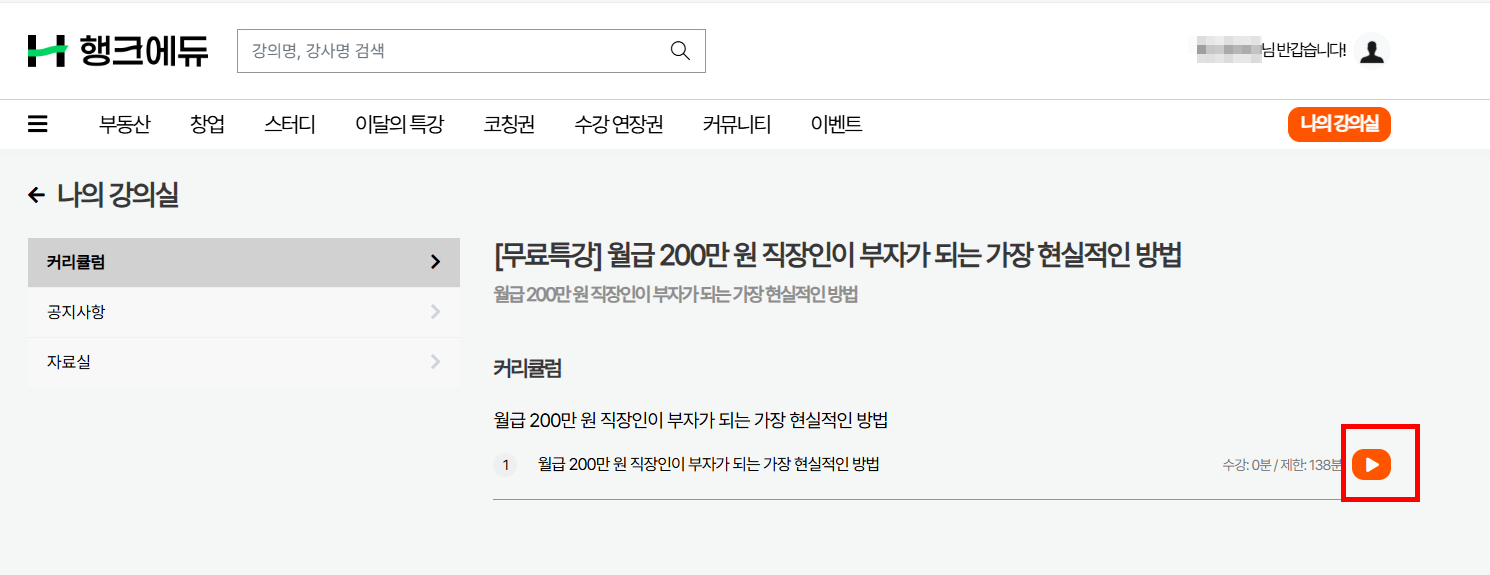Expand the 자료실 chevron arrow
This screenshot has height=575, width=1490.
(x=435, y=362)
